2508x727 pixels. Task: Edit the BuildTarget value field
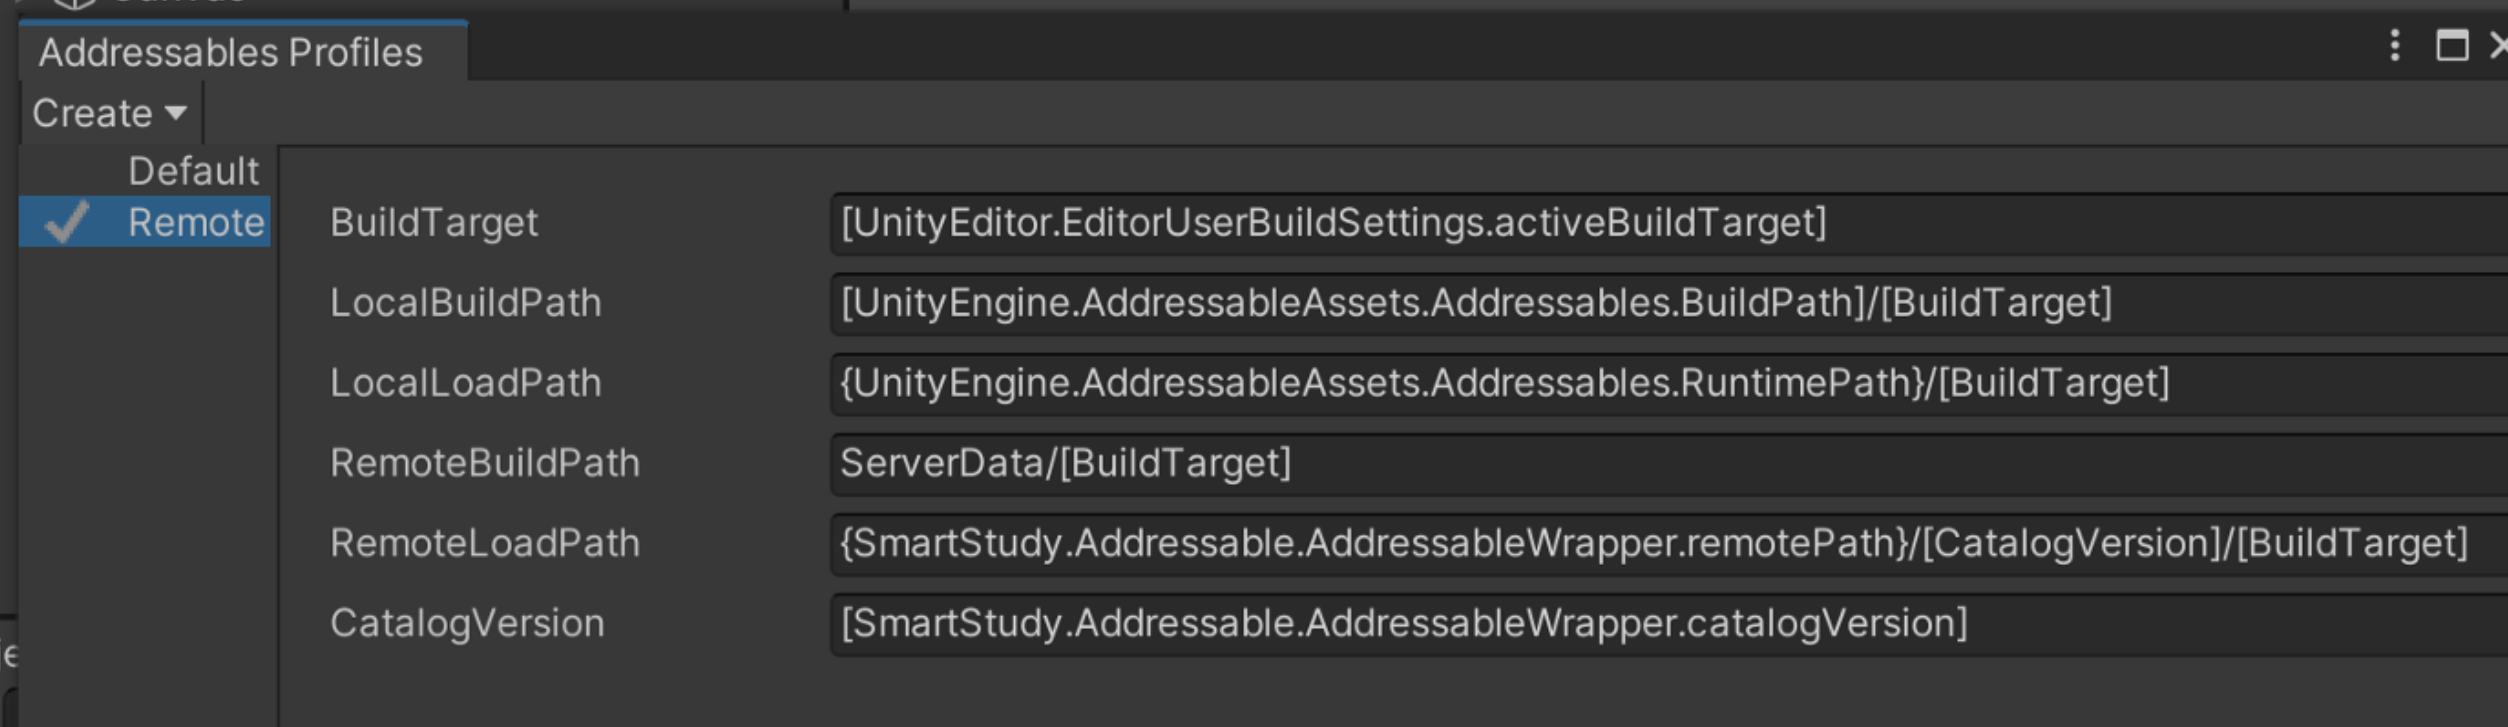pyautogui.click(x=1669, y=223)
